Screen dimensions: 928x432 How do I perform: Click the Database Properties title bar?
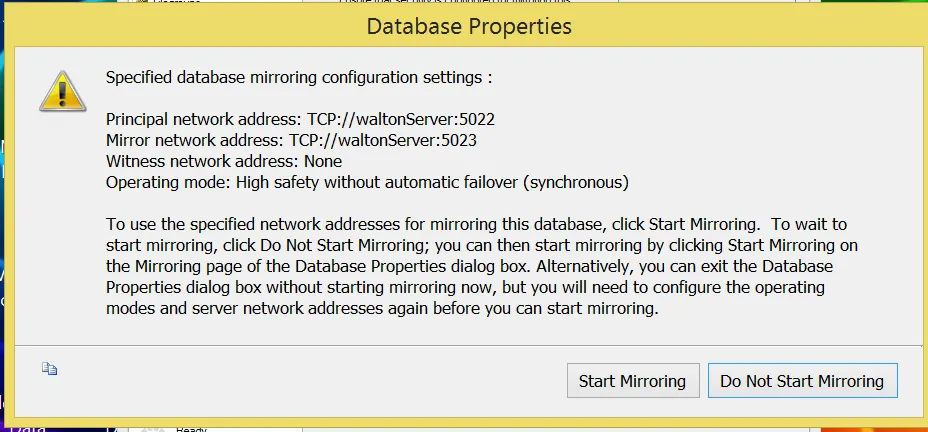pyautogui.click(x=468, y=26)
